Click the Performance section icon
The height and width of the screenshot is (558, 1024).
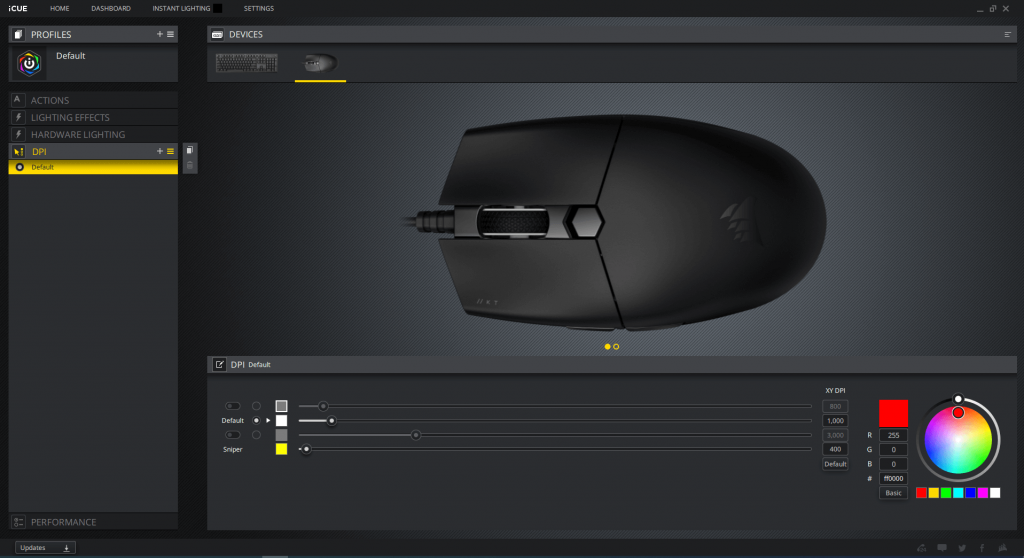(18, 522)
